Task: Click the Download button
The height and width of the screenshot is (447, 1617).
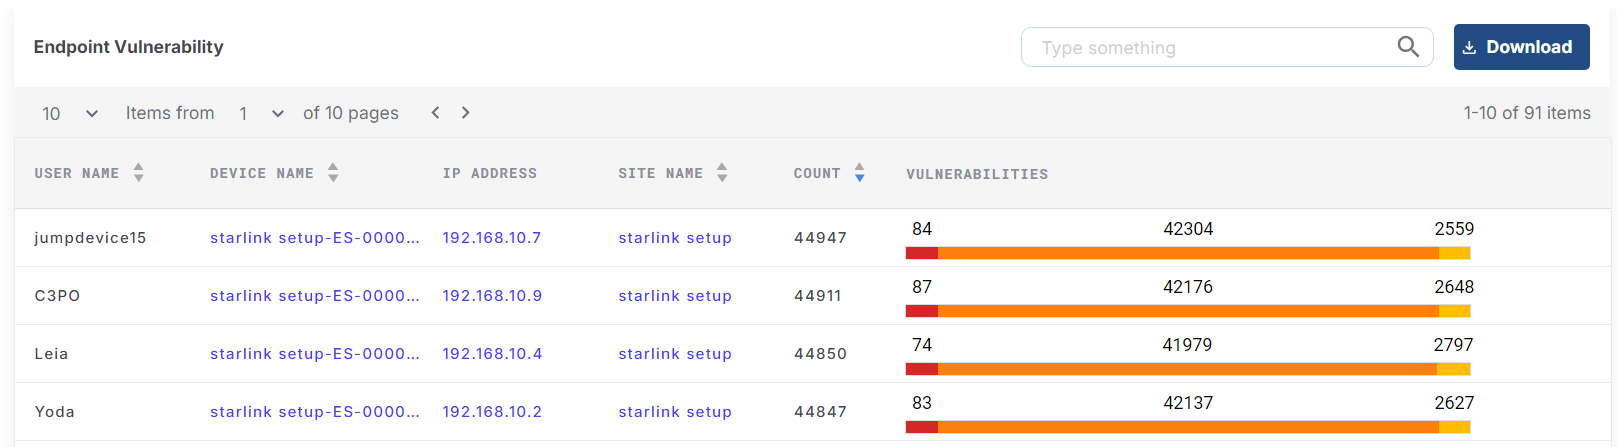Action: [x=1521, y=47]
